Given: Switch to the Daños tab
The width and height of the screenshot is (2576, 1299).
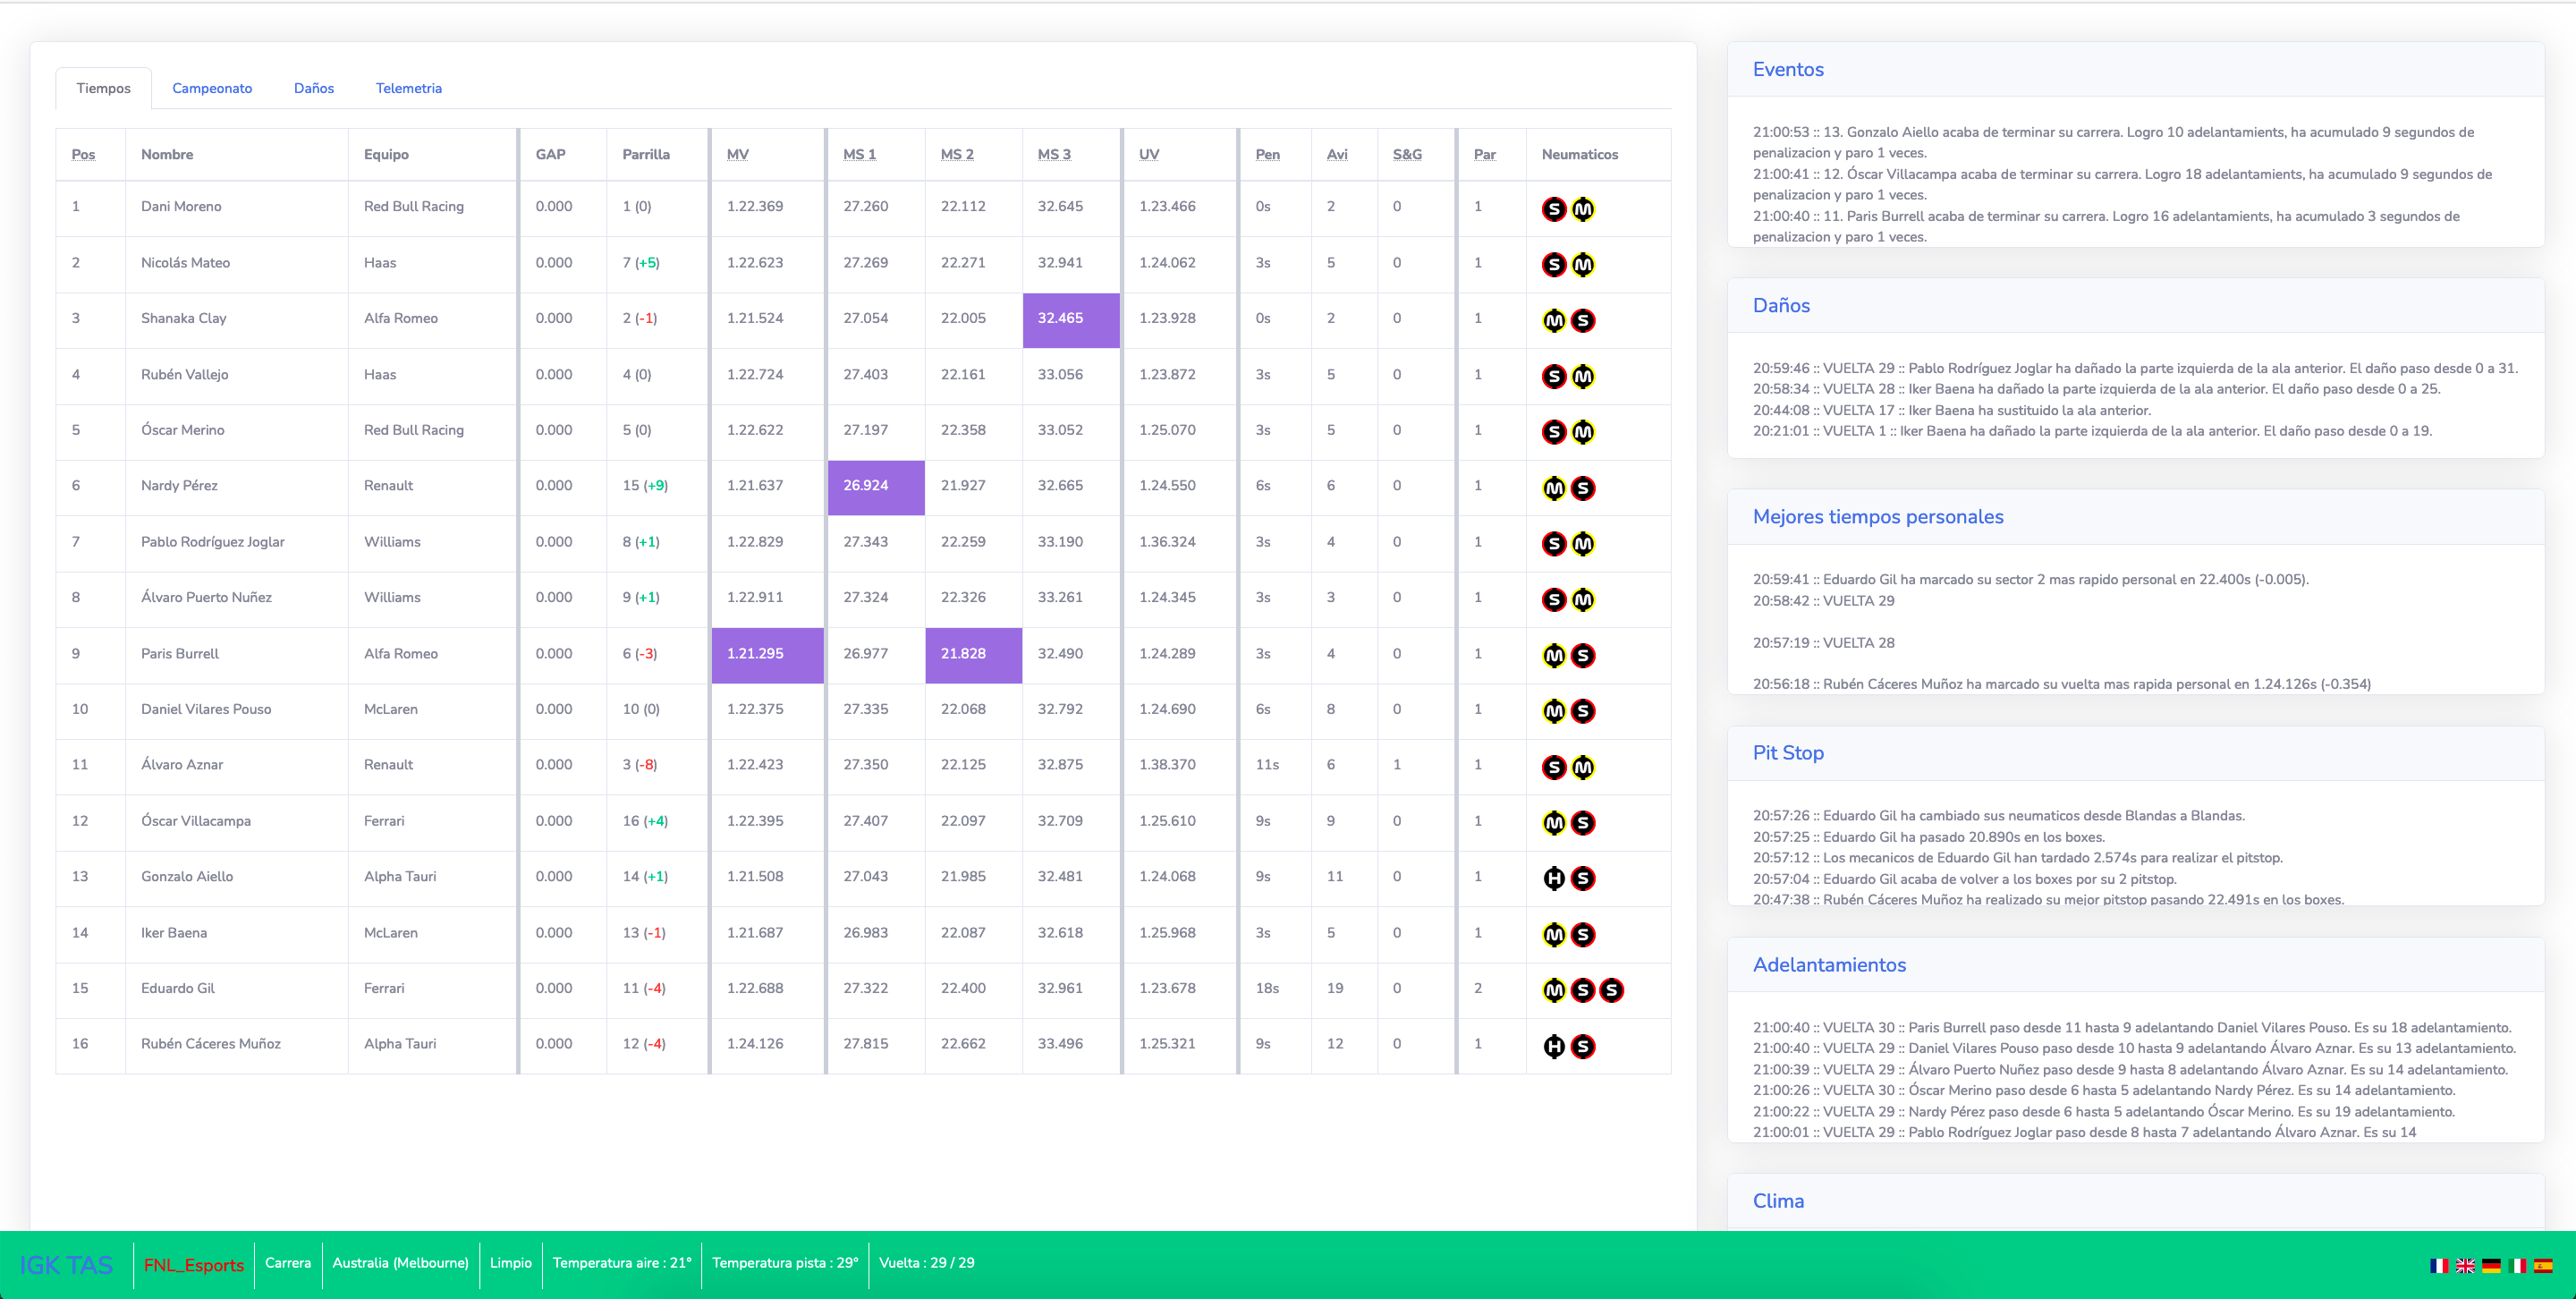Looking at the screenshot, I should click(x=314, y=88).
